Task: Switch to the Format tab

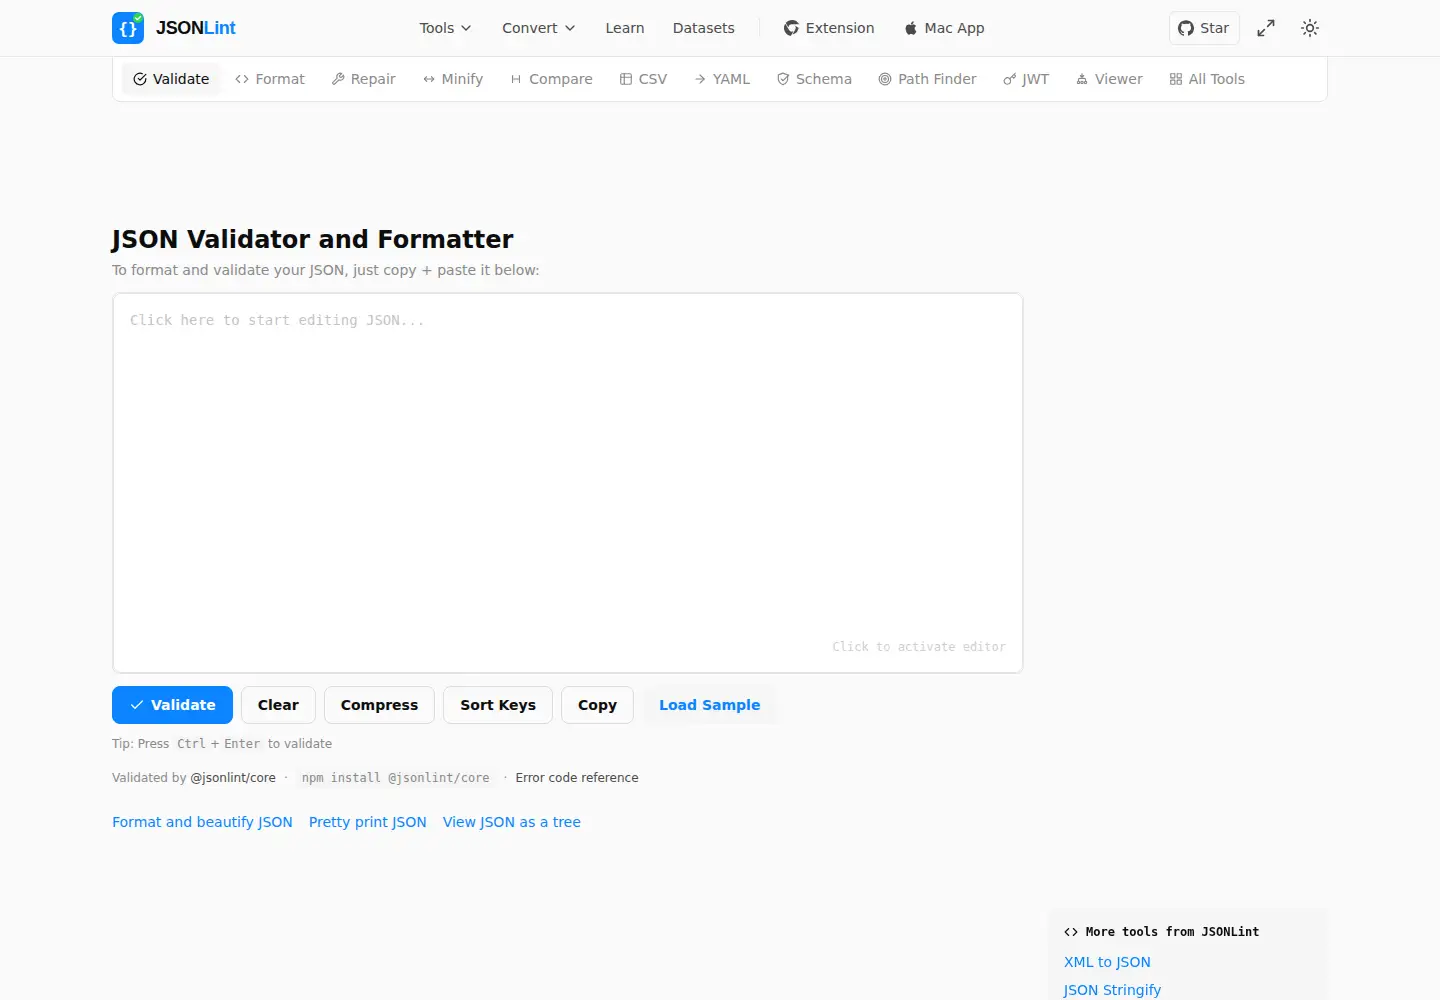Action: point(270,79)
